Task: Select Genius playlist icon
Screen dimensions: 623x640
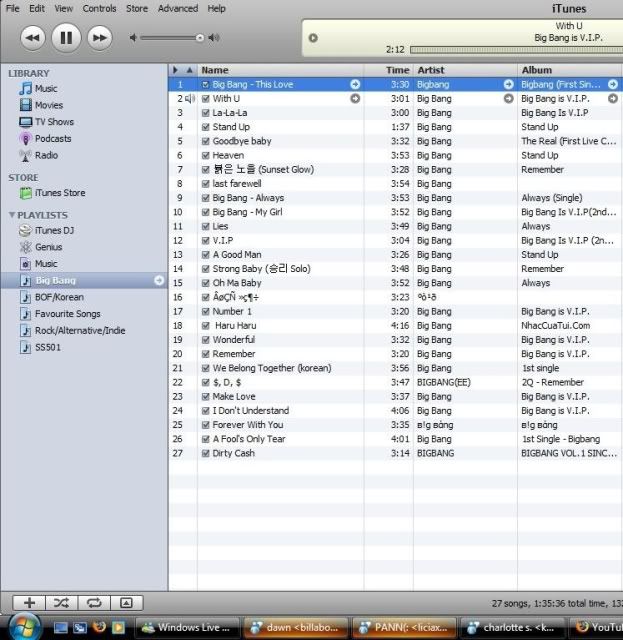Action: (x=26, y=247)
